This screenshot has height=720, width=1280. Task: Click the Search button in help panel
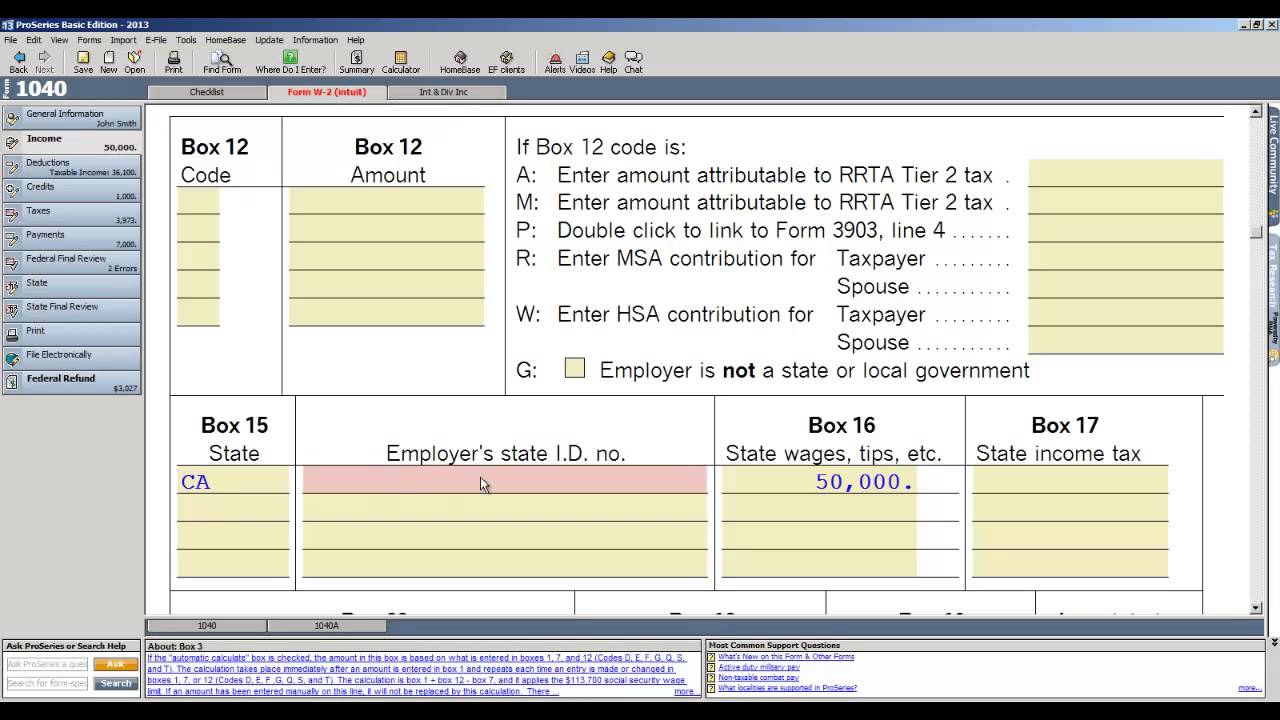pos(116,683)
